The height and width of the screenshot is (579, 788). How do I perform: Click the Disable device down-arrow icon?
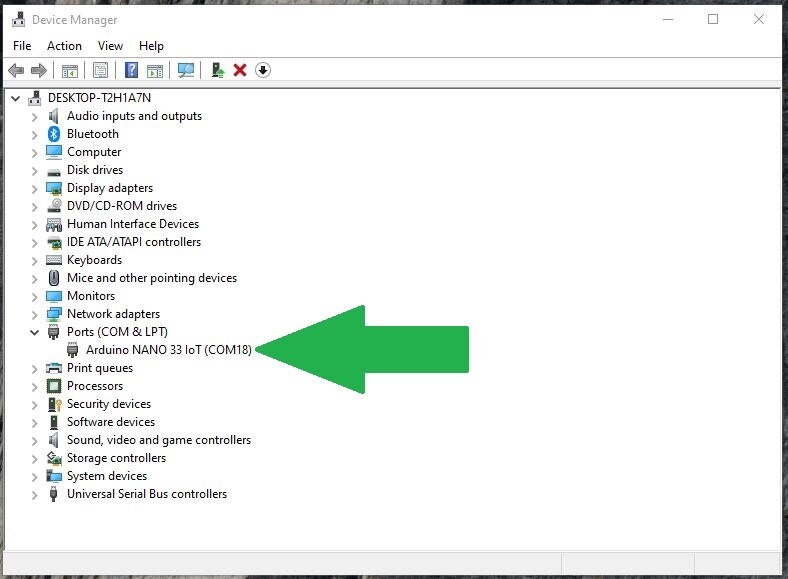(x=263, y=70)
